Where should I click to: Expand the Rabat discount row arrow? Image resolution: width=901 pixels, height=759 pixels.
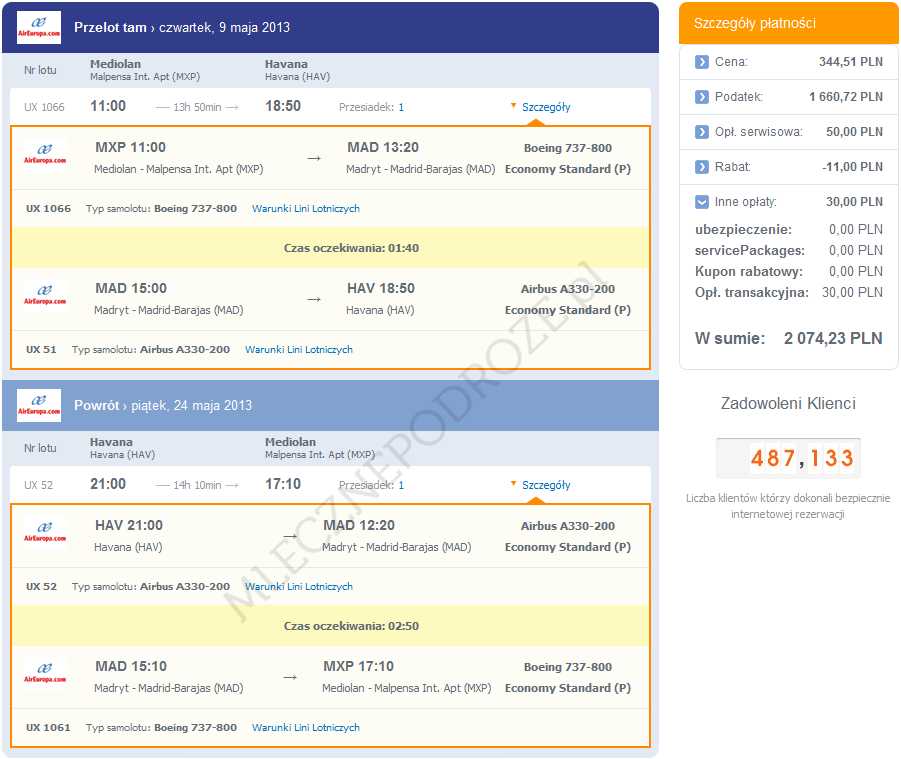click(x=702, y=167)
